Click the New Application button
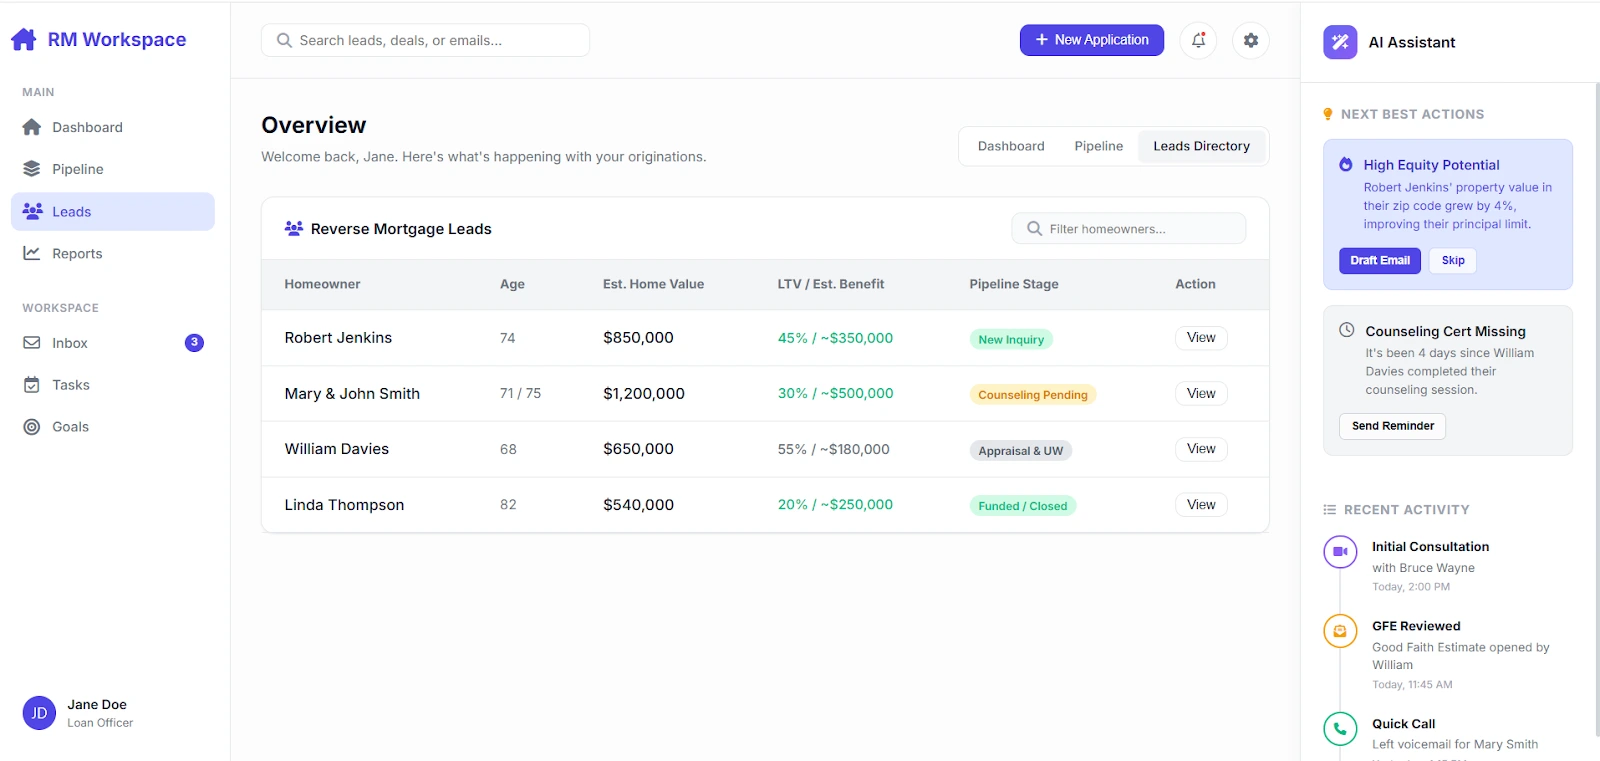Screen dimensions: 1600x761 [x=1091, y=40]
